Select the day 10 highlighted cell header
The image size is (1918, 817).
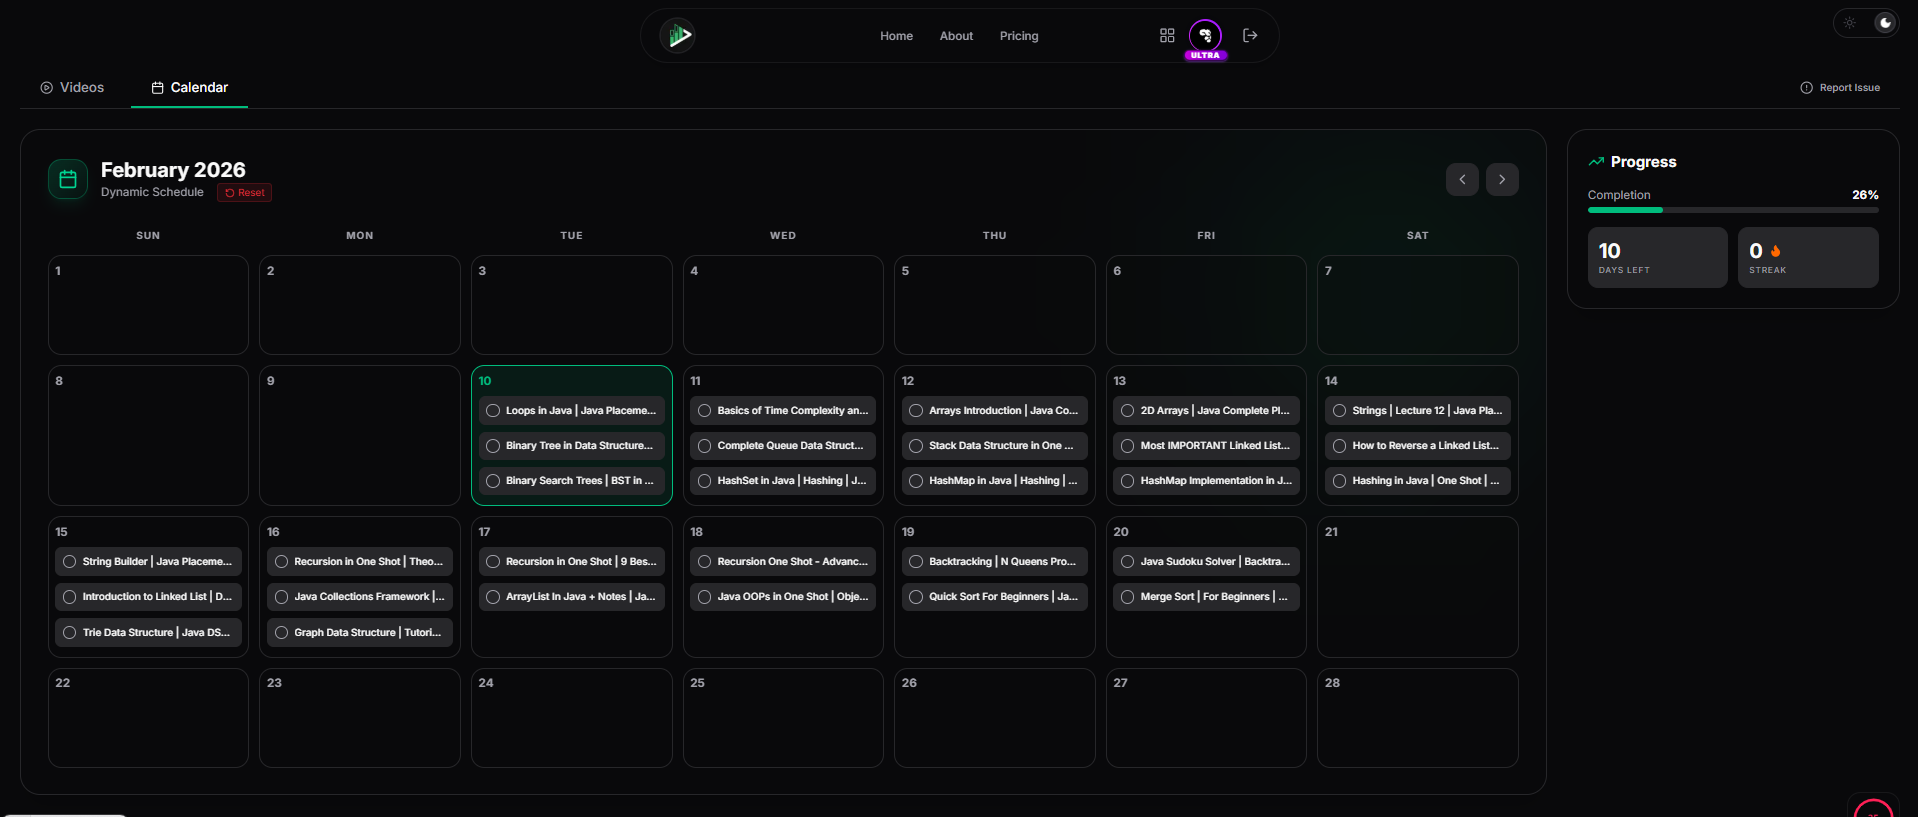tap(485, 381)
